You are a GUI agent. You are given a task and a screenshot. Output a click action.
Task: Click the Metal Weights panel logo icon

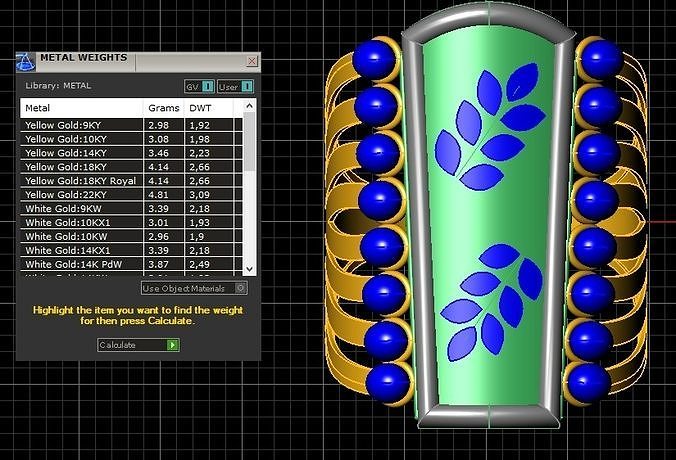pos(25,62)
